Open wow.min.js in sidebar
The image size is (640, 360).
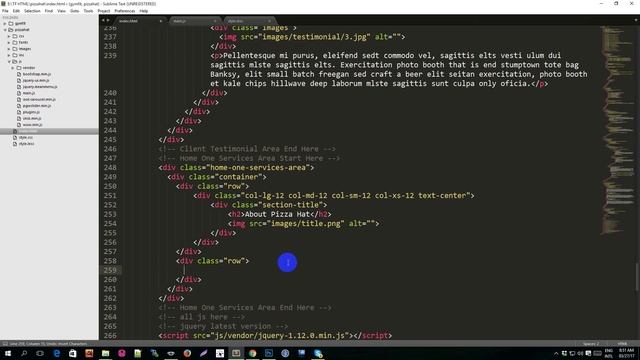point(32,124)
